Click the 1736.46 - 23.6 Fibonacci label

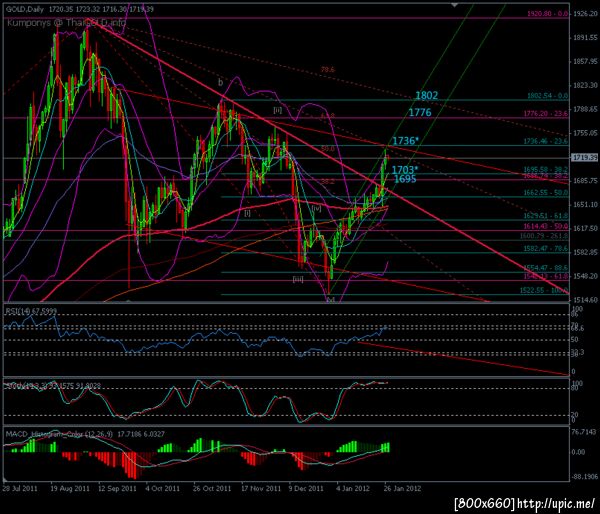546,141
